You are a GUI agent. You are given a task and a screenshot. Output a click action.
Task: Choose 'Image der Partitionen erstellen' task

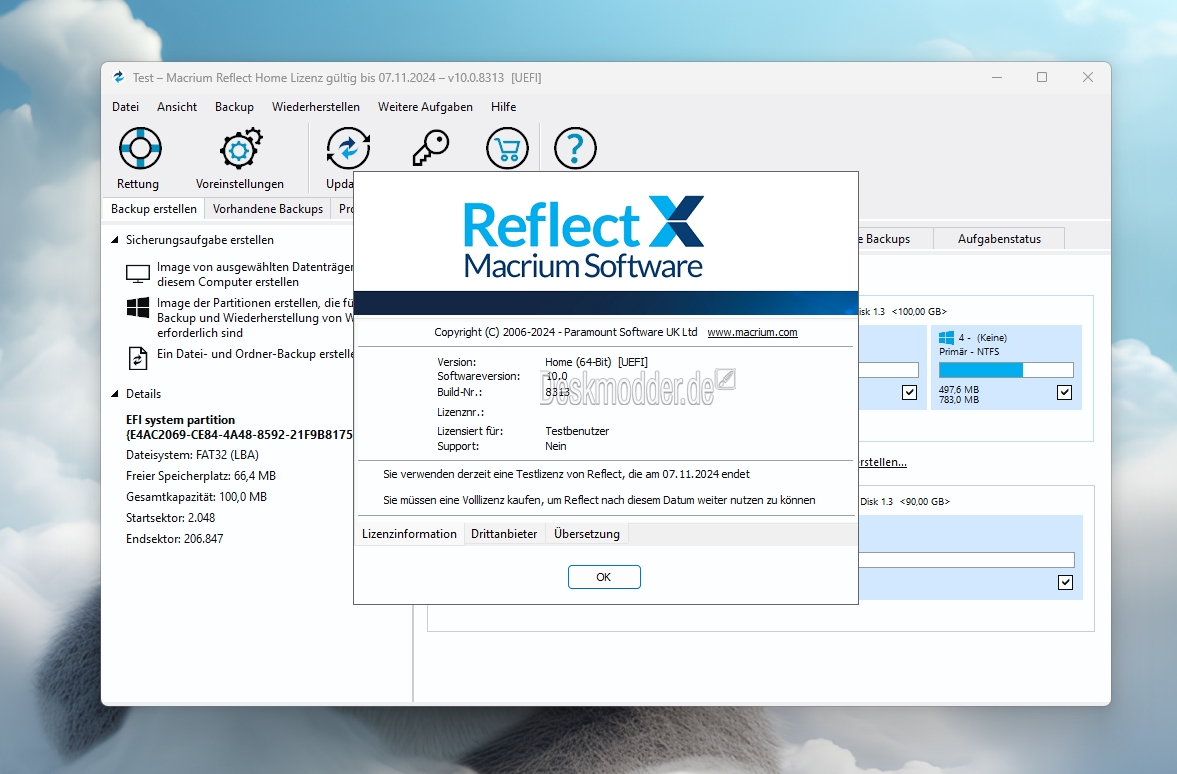click(x=255, y=318)
